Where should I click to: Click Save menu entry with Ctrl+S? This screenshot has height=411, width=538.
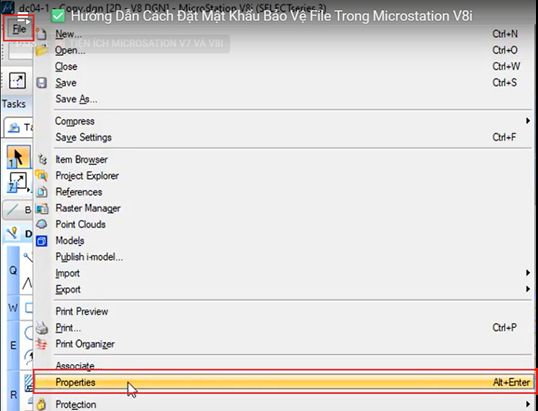[x=283, y=83]
